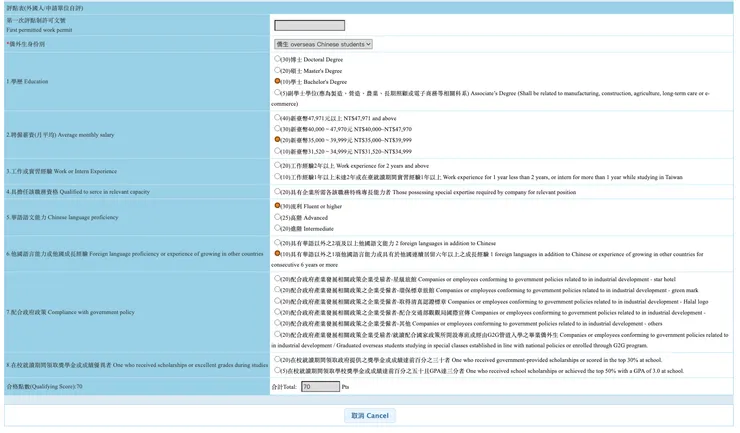740x433 pixels.
Task: Select Advanced Chinese proficiency
Action: click(277, 217)
